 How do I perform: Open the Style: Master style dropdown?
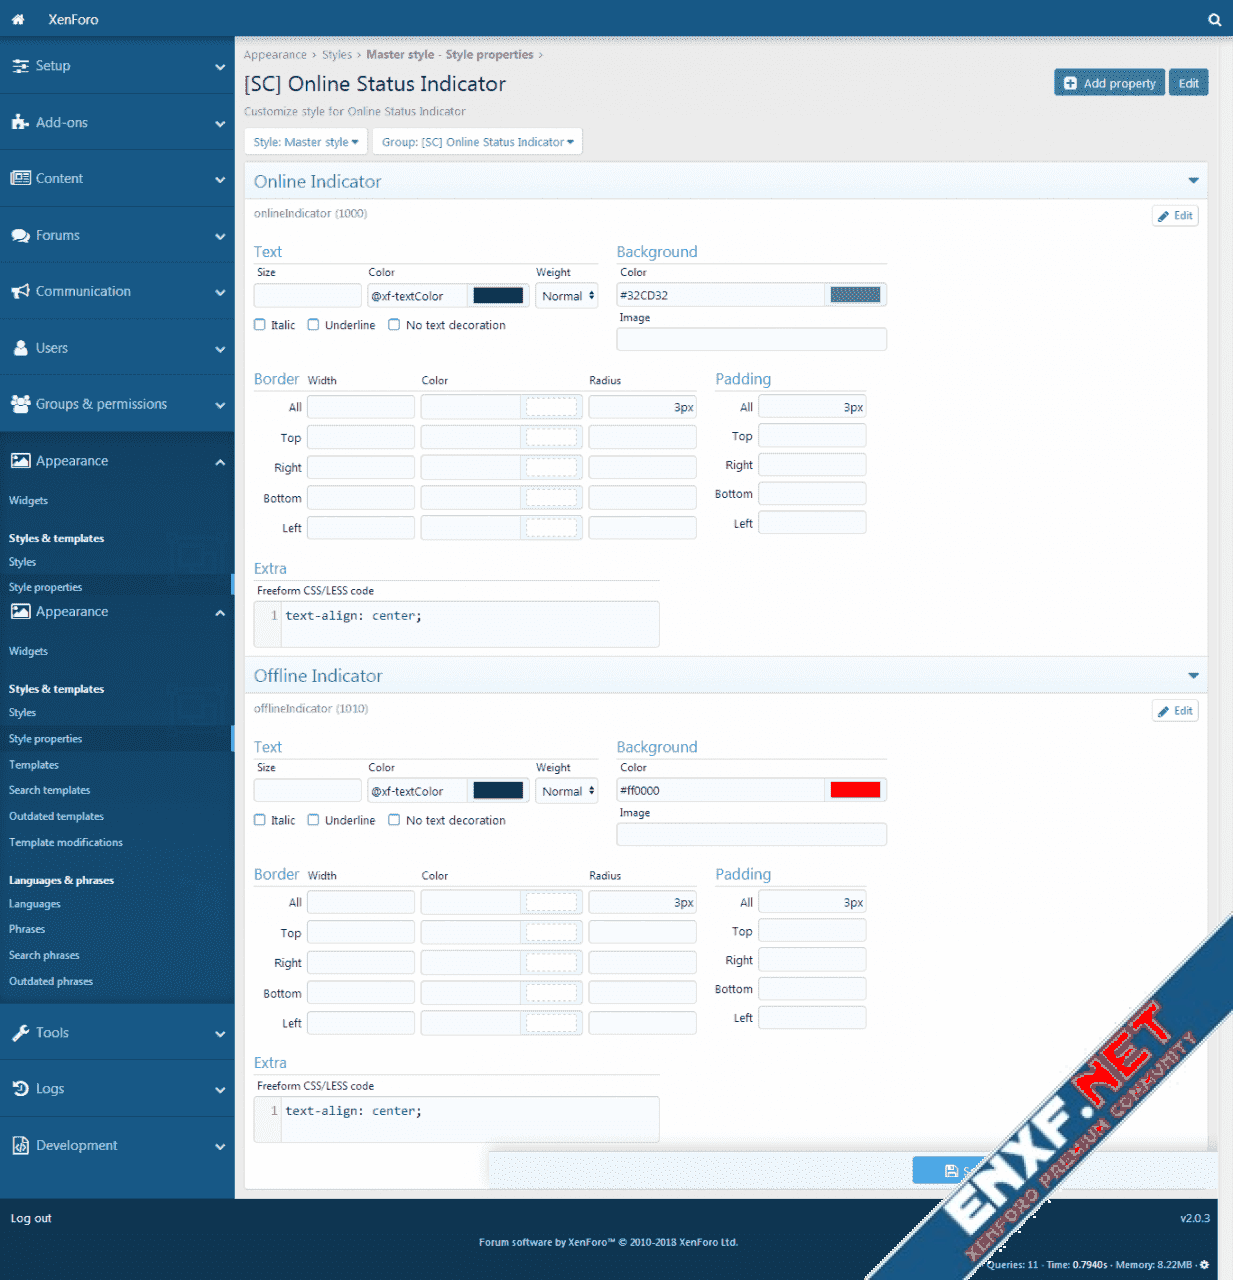(305, 142)
